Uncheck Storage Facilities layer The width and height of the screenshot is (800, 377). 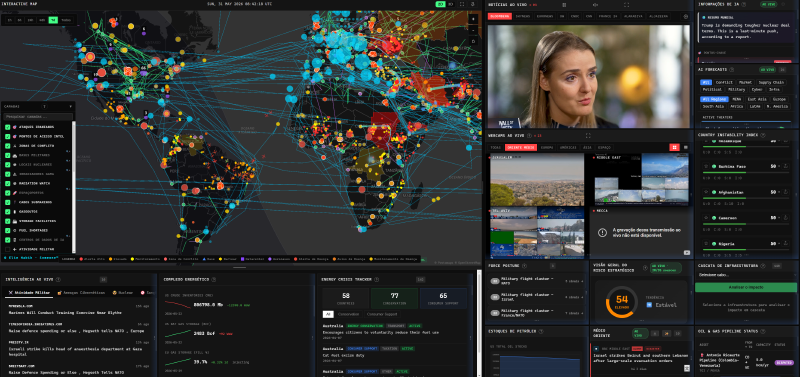8,221
